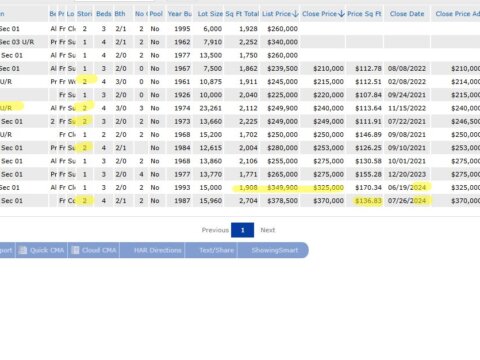Select the row with $325,000 close price
The image size is (480, 360).
point(240,188)
